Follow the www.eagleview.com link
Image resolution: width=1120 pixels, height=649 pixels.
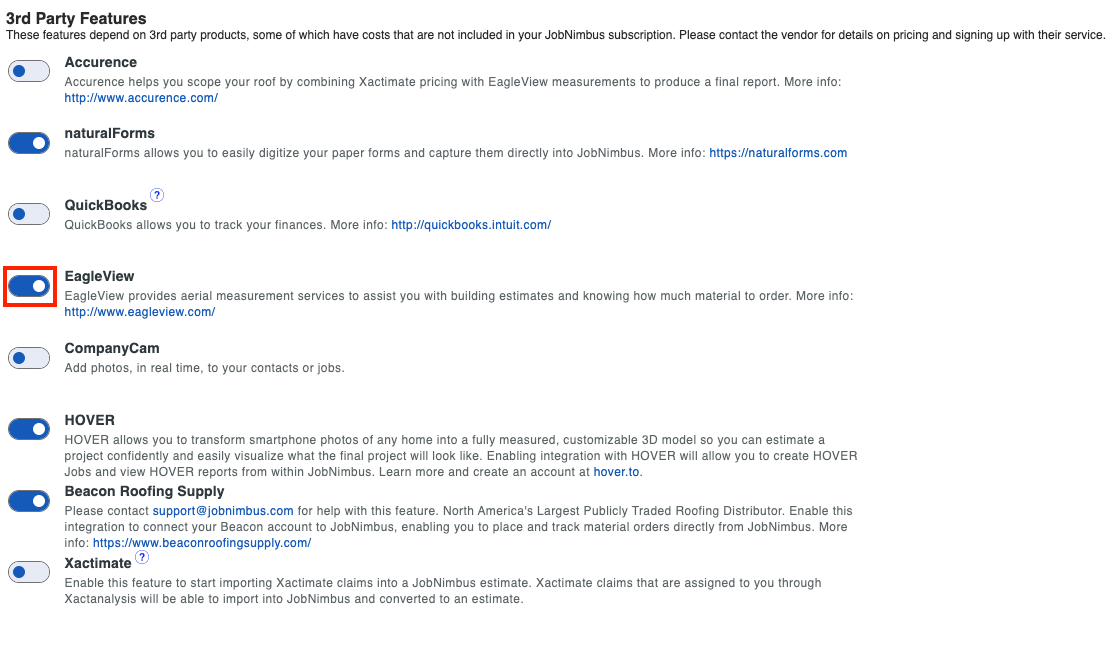pyautogui.click(x=140, y=312)
